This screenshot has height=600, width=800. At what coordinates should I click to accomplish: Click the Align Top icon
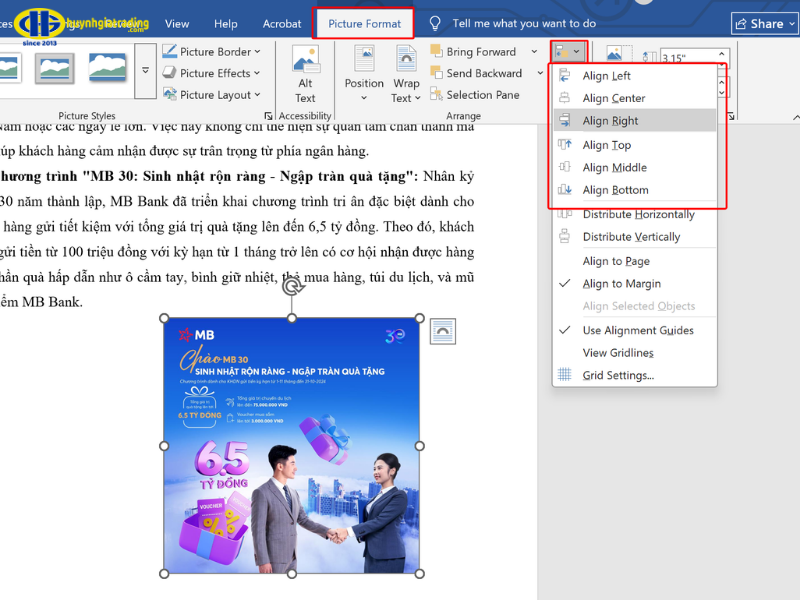point(564,145)
